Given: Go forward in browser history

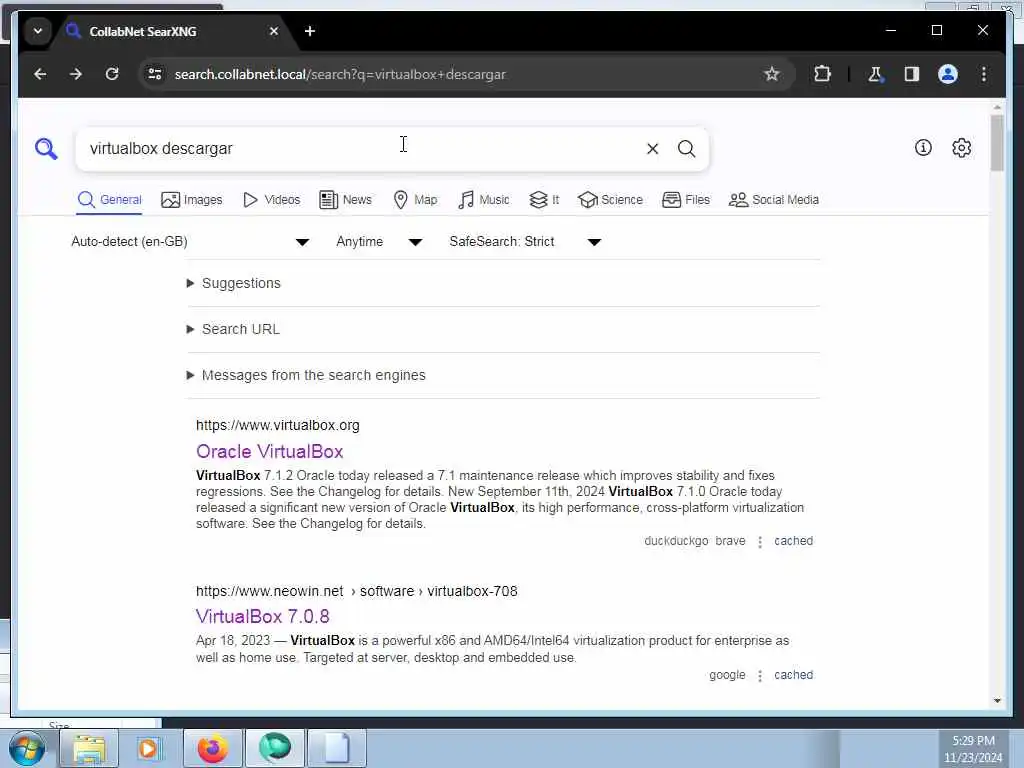Looking at the screenshot, I should (x=76, y=74).
